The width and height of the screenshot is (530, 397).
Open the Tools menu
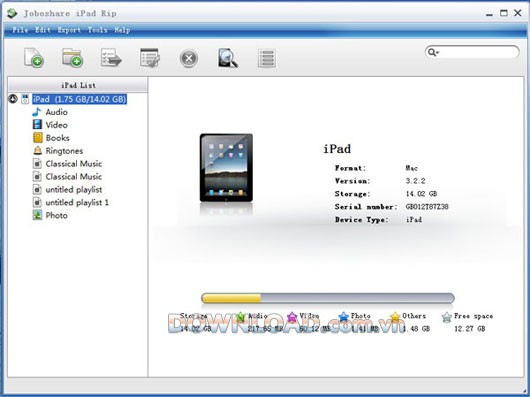[98, 30]
